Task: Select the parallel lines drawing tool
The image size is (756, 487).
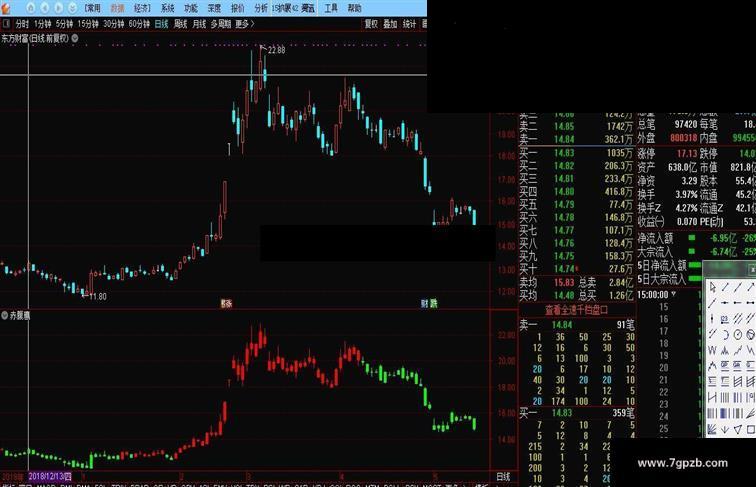Action: click(738, 319)
